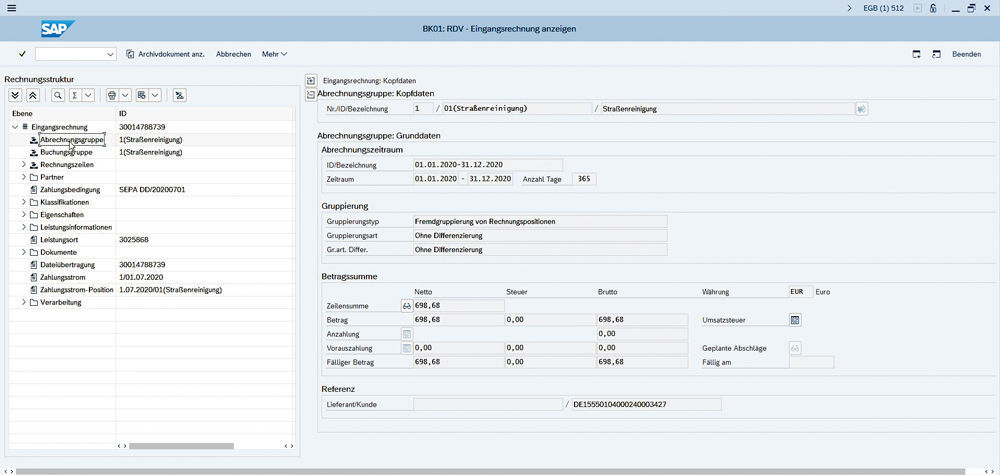1000x475 pixels.
Task: Click the Beenden button
Action: pyautogui.click(x=966, y=54)
